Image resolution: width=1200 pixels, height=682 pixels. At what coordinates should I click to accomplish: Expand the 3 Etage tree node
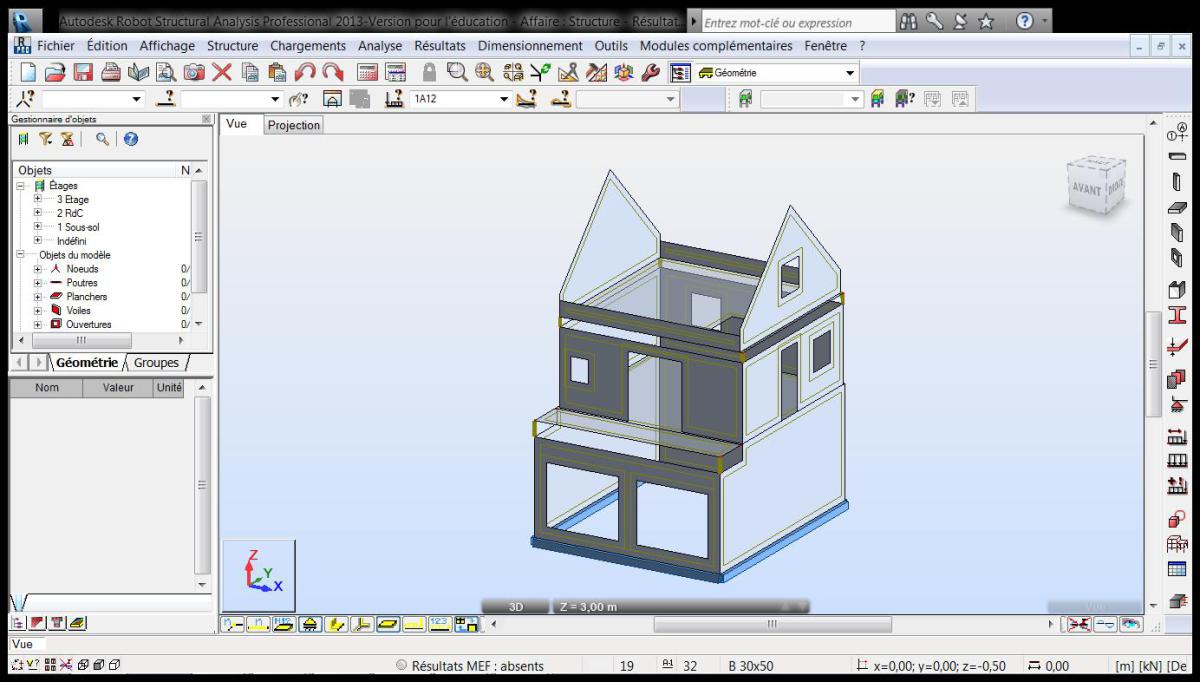pos(38,199)
